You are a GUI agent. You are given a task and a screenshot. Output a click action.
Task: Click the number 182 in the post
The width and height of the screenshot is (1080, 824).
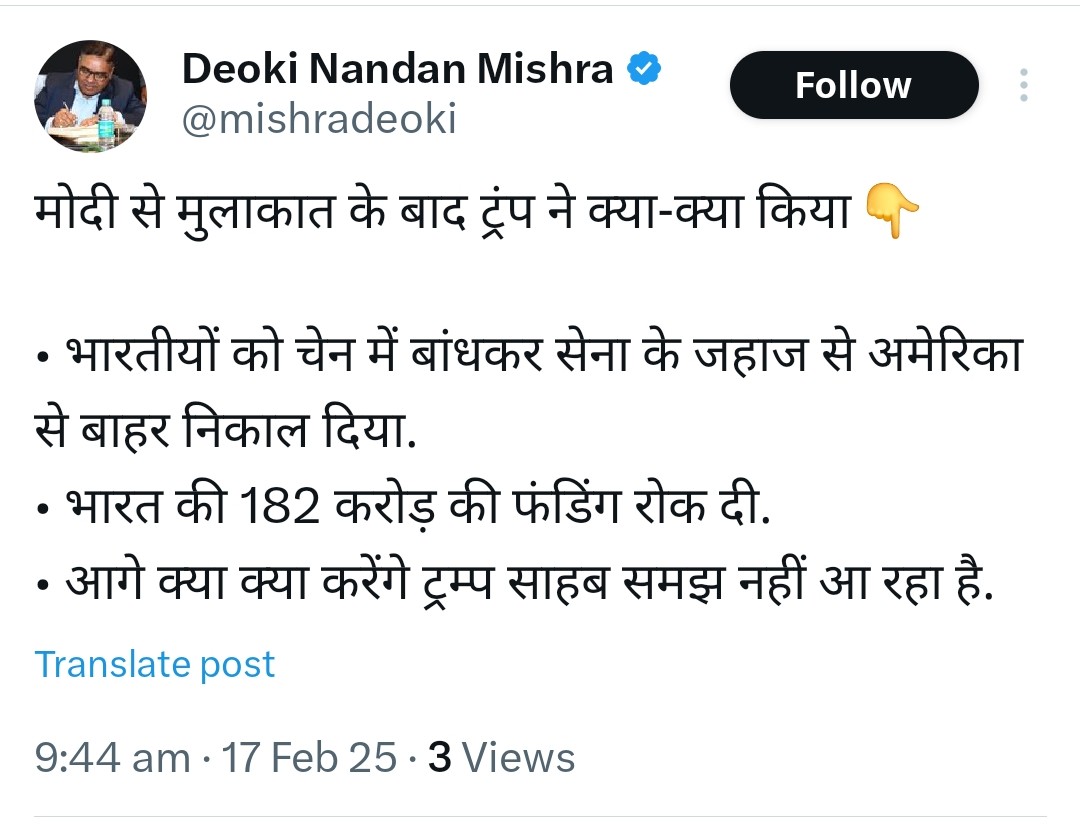(x=281, y=508)
